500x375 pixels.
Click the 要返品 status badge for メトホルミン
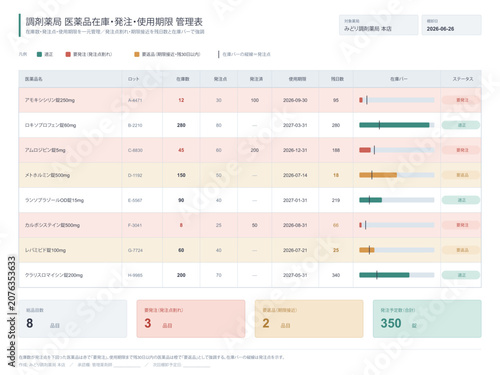461,175
